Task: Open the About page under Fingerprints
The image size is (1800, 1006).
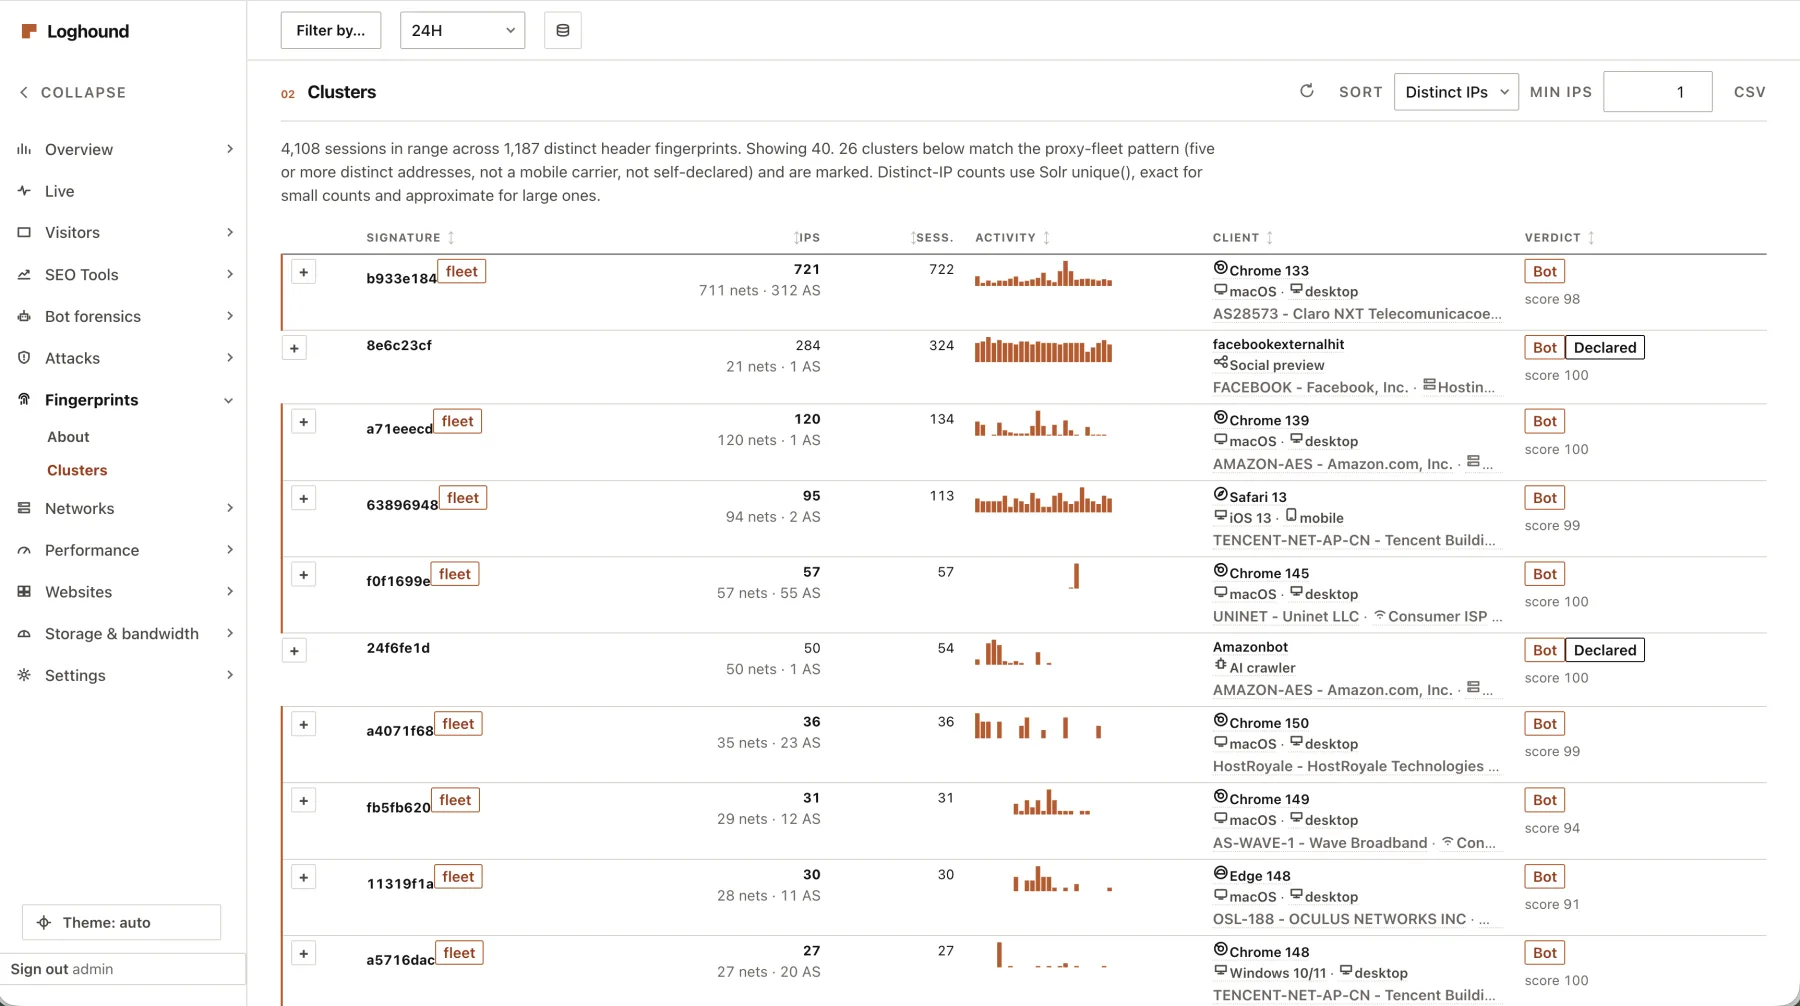Action: pos(68,437)
